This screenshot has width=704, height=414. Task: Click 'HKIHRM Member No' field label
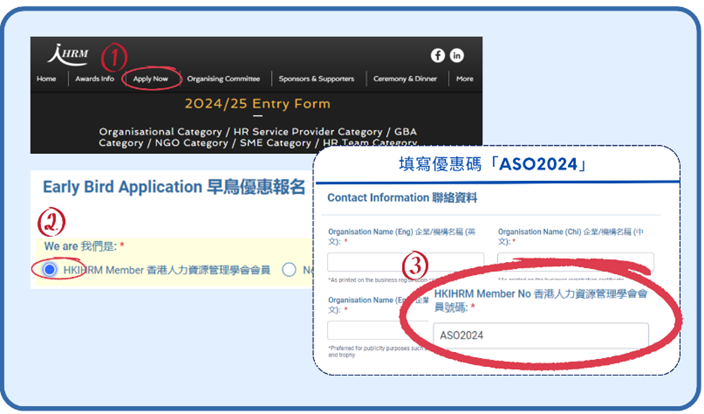541,300
